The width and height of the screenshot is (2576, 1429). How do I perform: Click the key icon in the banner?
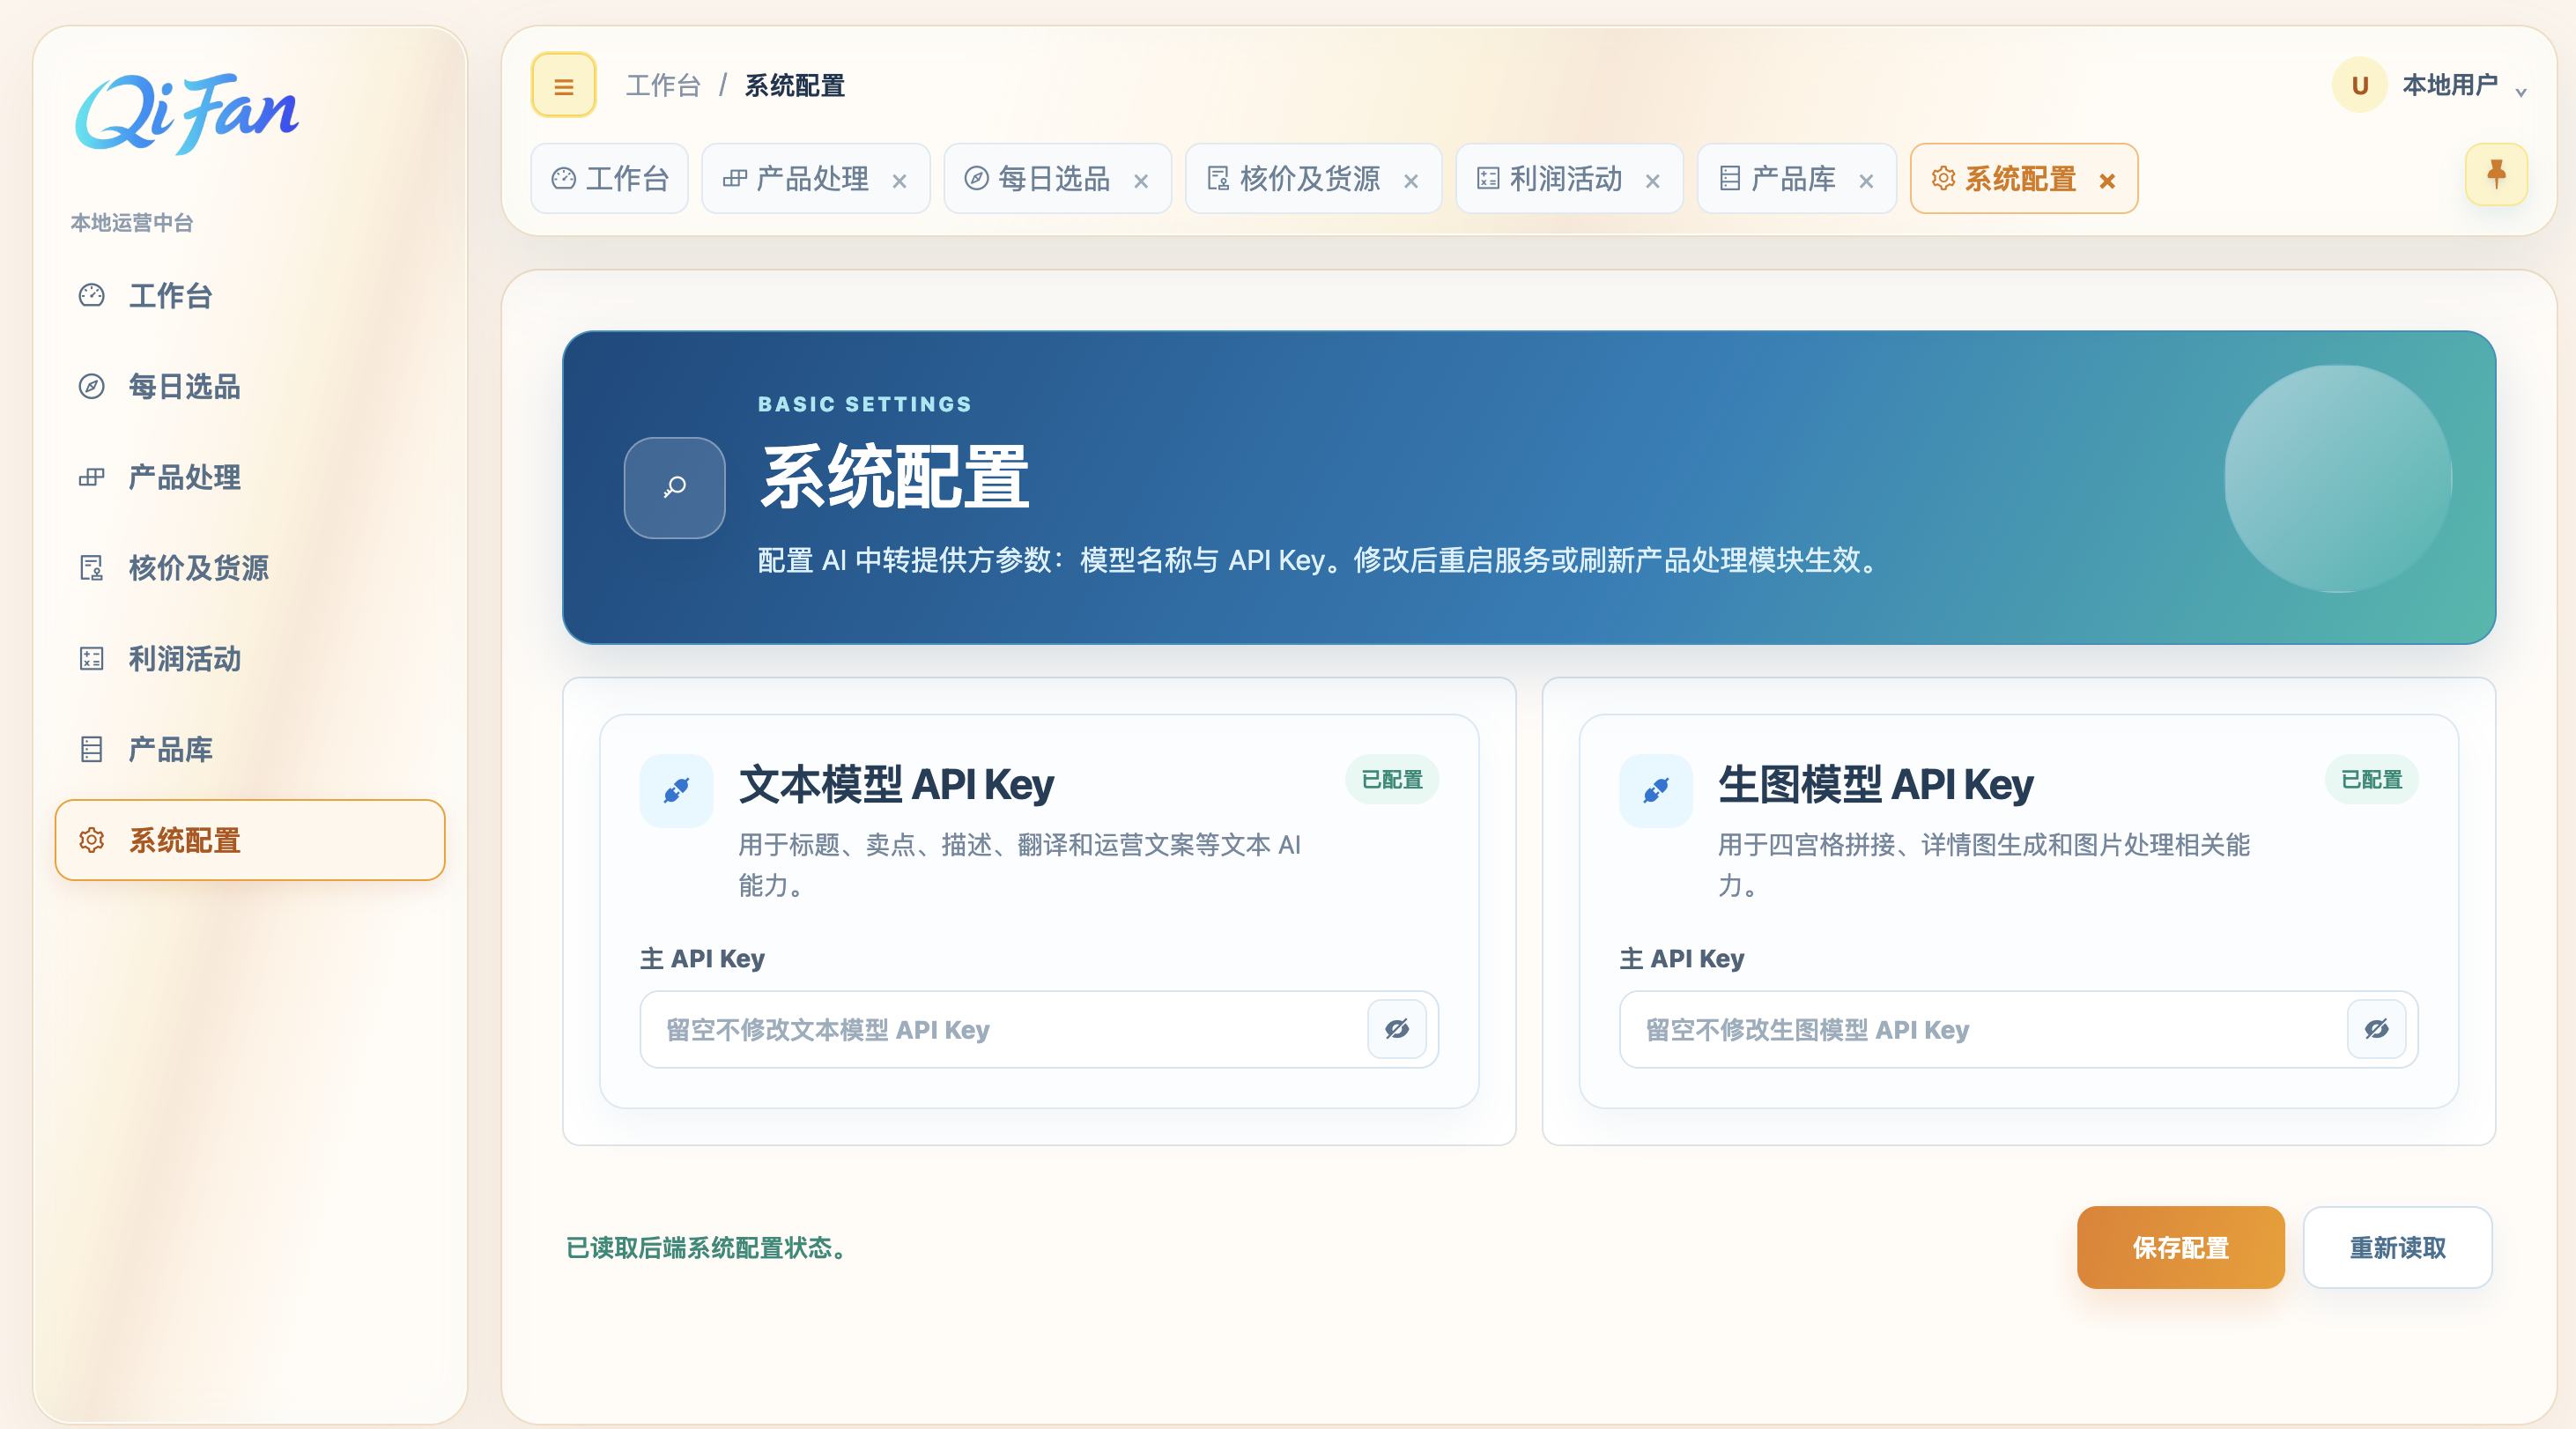point(675,488)
